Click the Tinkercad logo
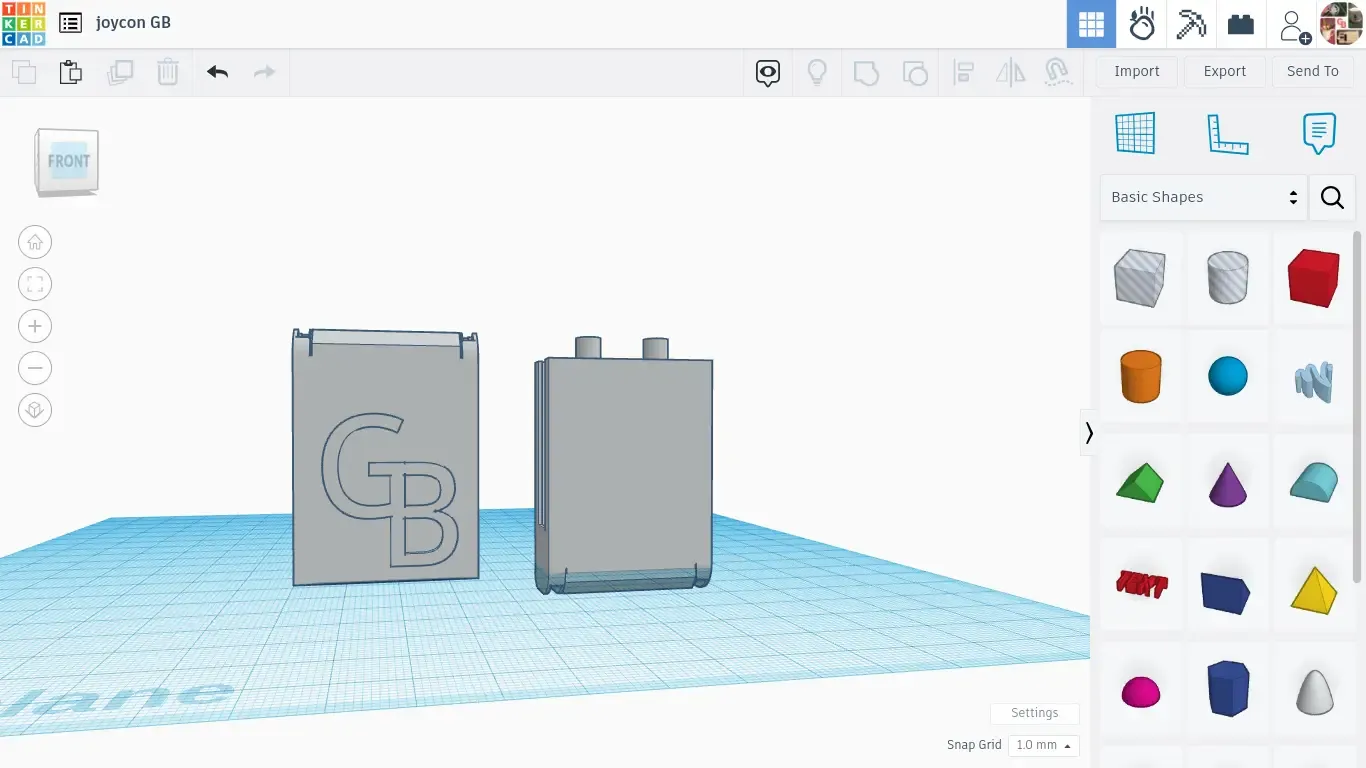The width and height of the screenshot is (1366, 768). [23, 24]
